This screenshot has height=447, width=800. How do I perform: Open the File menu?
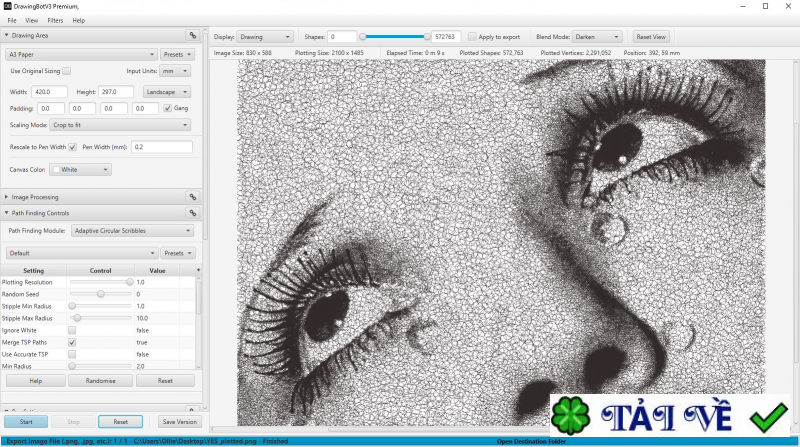pos(12,20)
